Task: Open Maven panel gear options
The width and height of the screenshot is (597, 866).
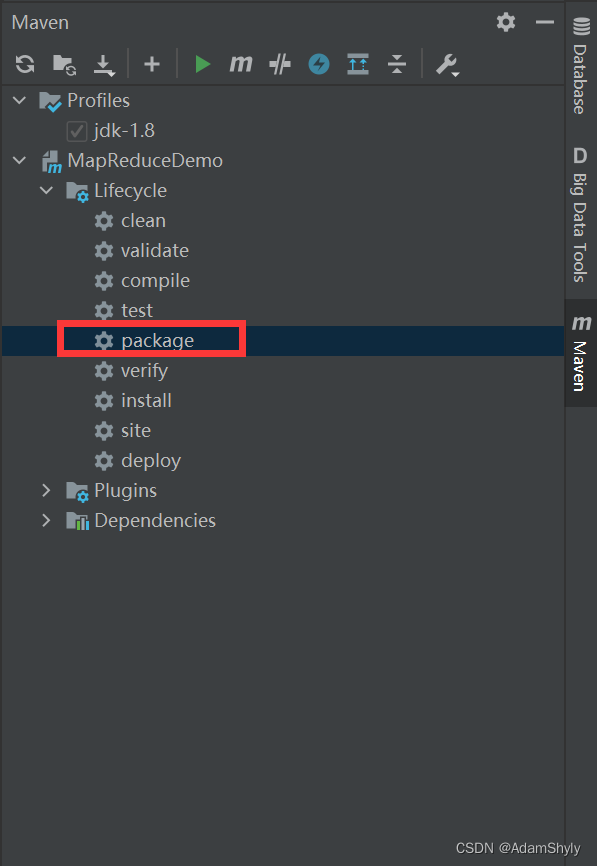Action: tap(505, 22)
